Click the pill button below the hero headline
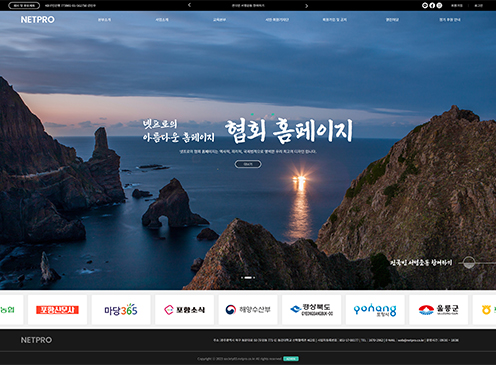Screen dimensions: 496x365 point(248,164)
